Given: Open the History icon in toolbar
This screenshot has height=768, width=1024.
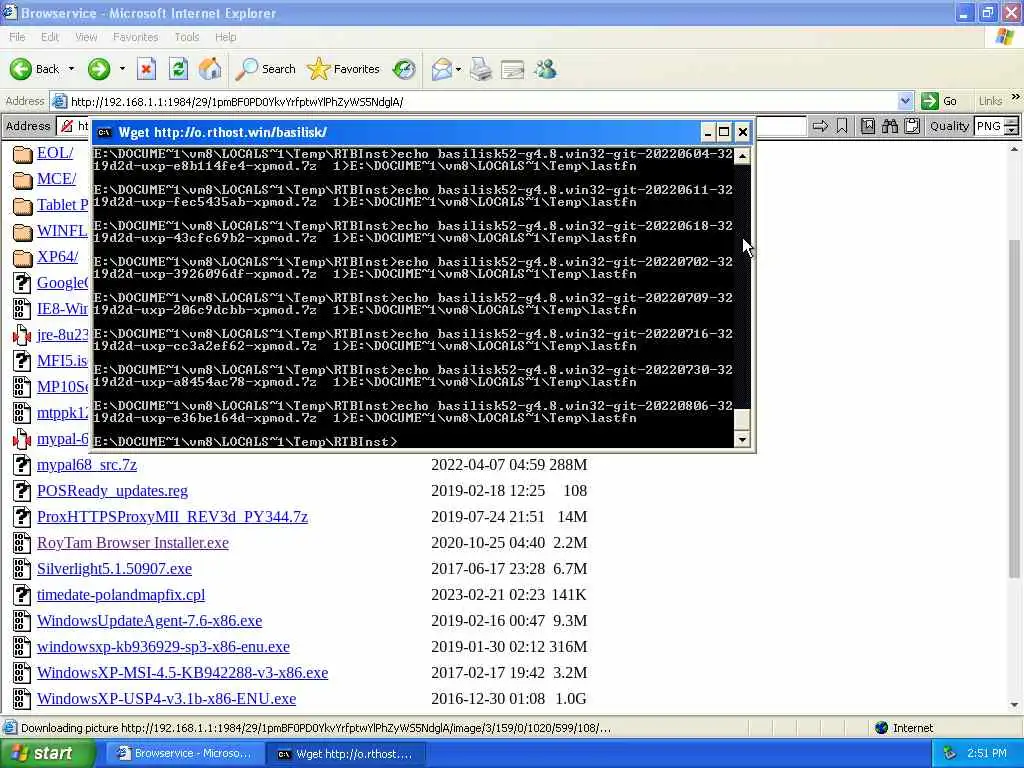Looking at the screenshot, I should coord(404,69).
